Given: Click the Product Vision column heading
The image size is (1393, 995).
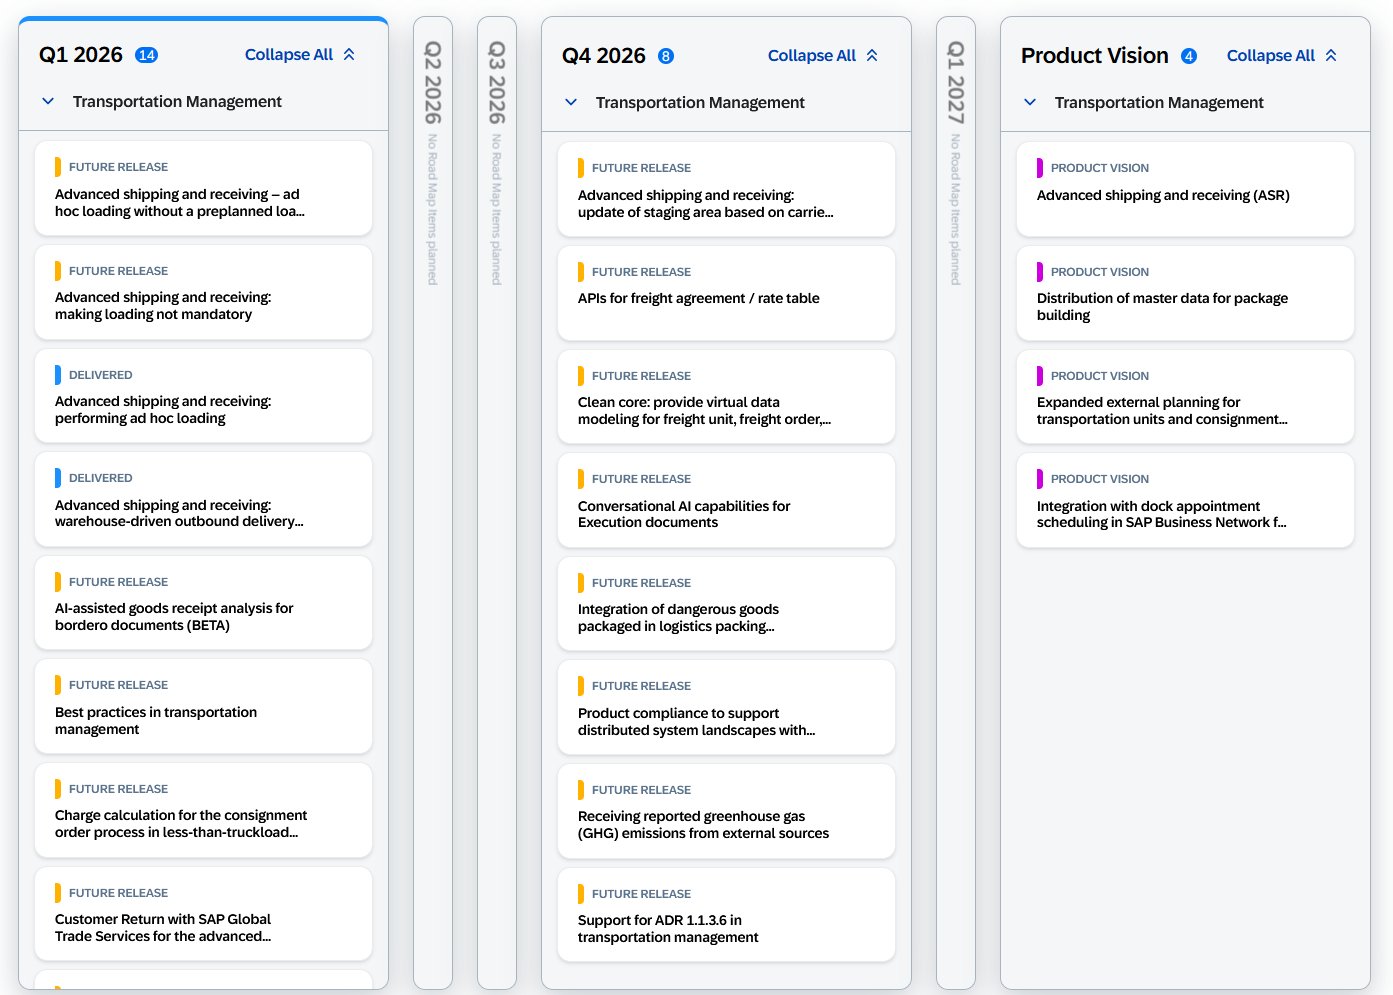Looking at the screenshot, I should point(1095,56).
